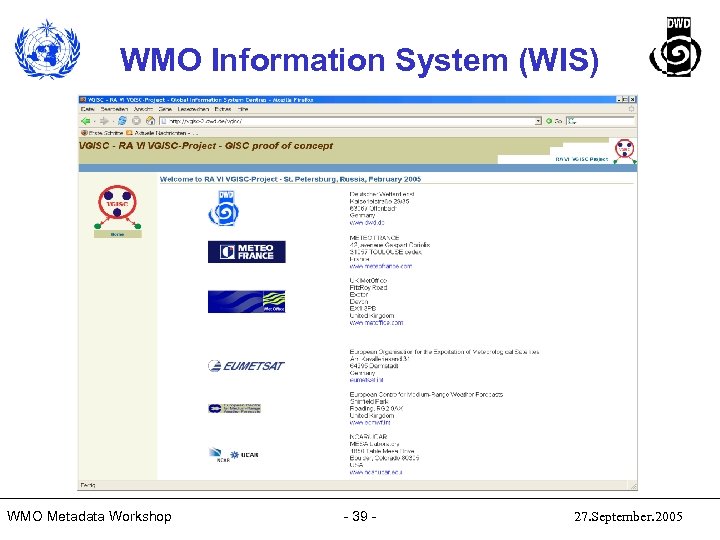
Task: Click into the URL address field
Action: pos(348,121)
